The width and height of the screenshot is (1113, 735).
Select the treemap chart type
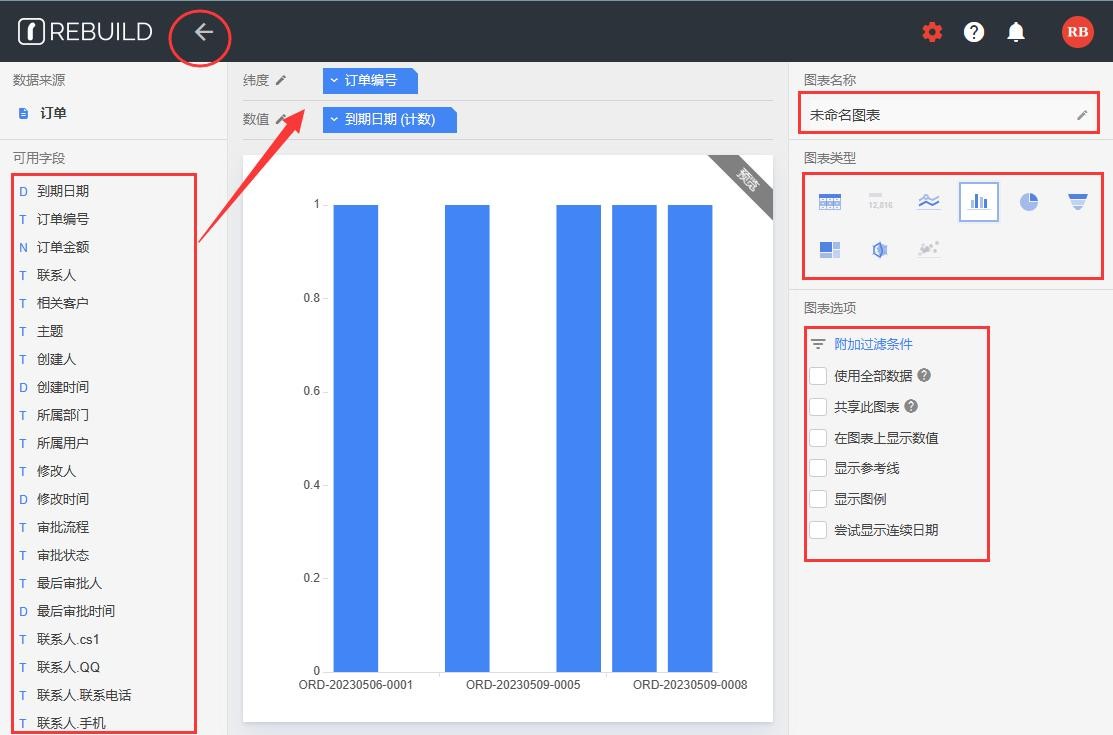click(x=830, y=249)
